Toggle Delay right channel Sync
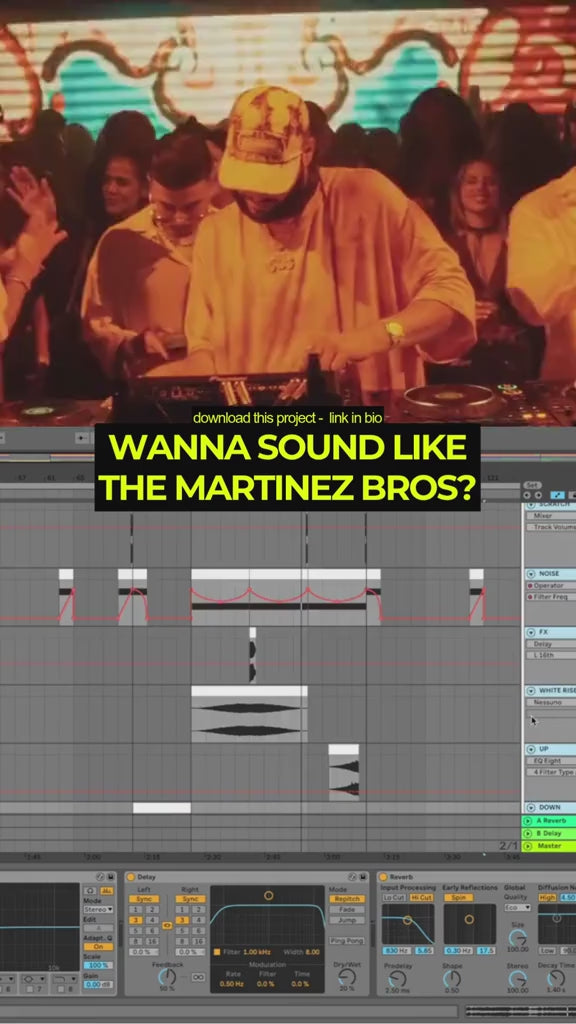Viewport: 576px width, 1024px height. click(x=189, y=899)
